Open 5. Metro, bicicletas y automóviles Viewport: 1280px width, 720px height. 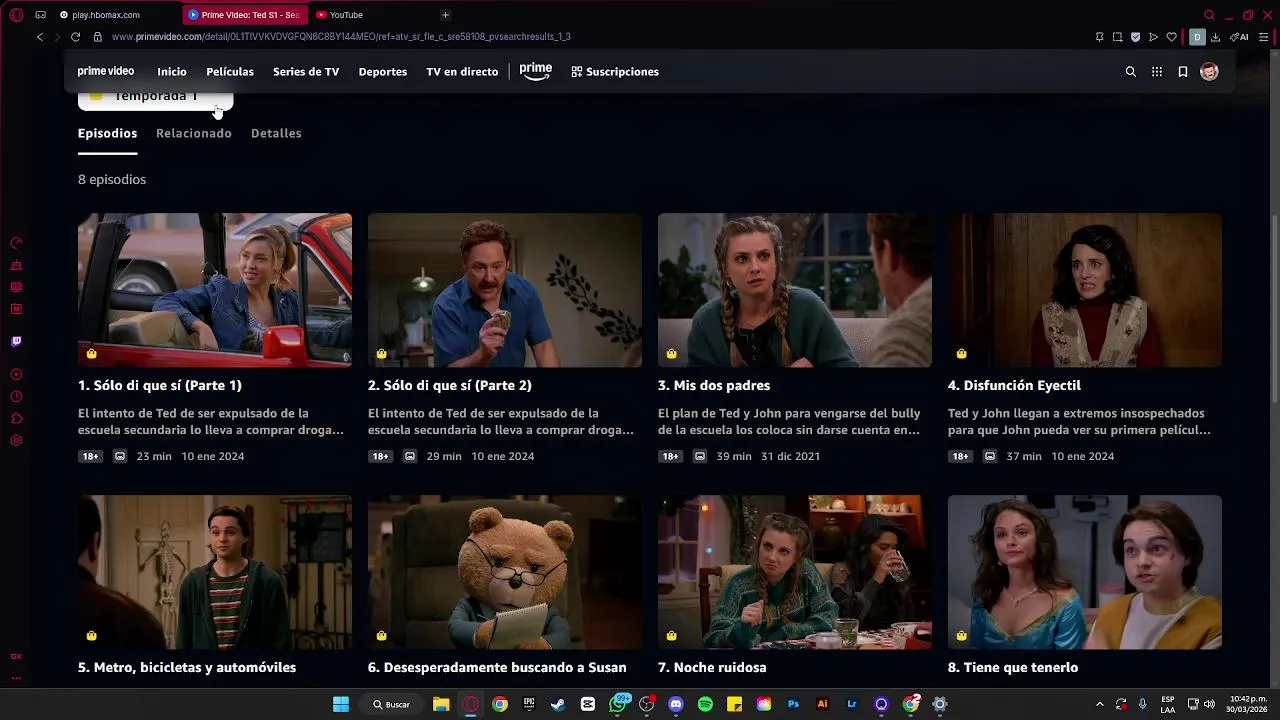point(187,667)
